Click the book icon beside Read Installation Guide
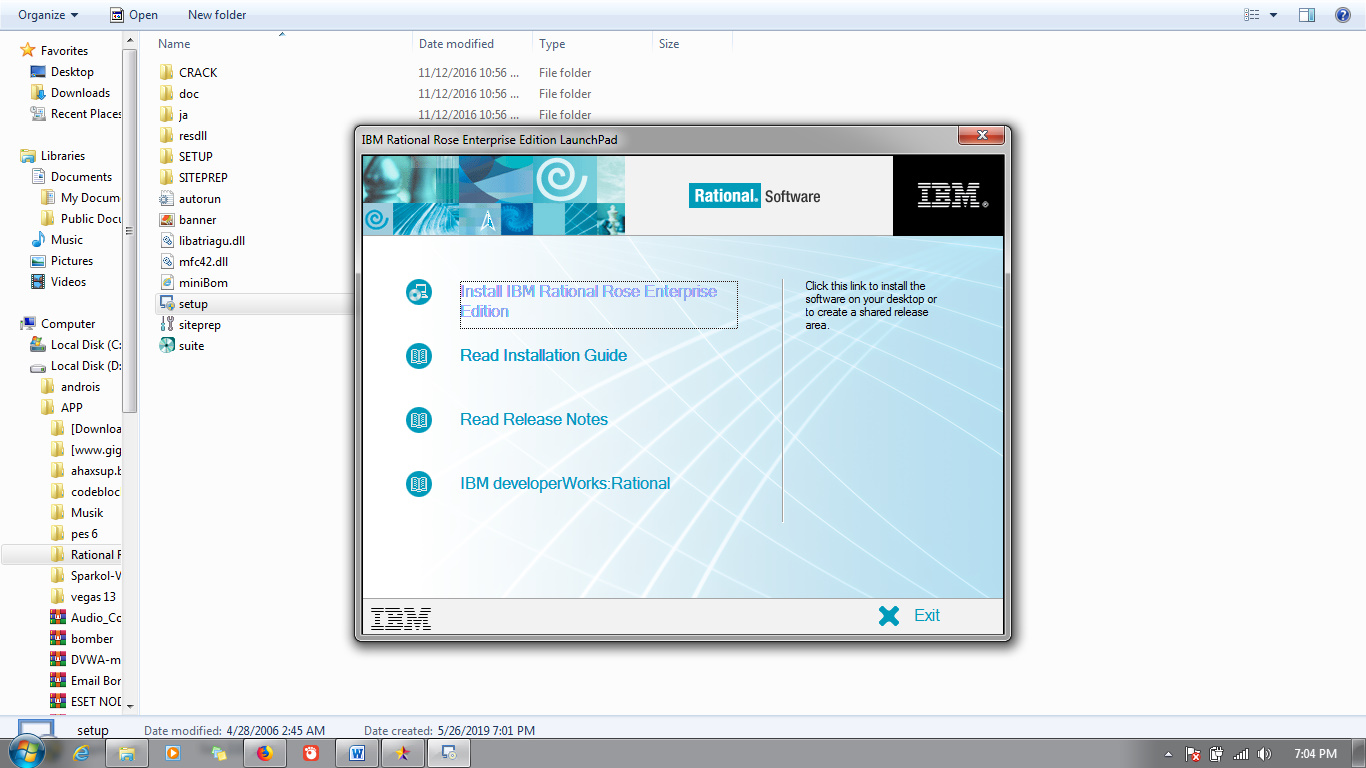 [x=419, y=356]
